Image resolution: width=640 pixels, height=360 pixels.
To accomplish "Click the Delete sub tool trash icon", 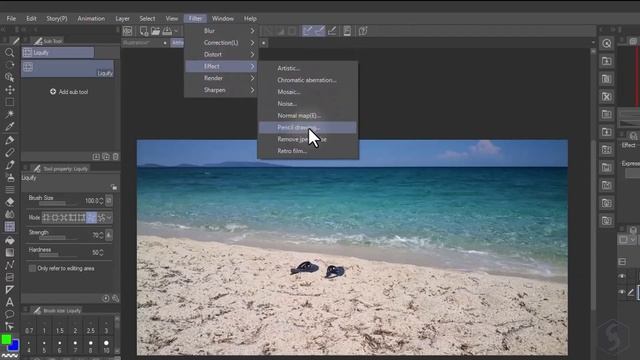I will (x=116, y=156).
